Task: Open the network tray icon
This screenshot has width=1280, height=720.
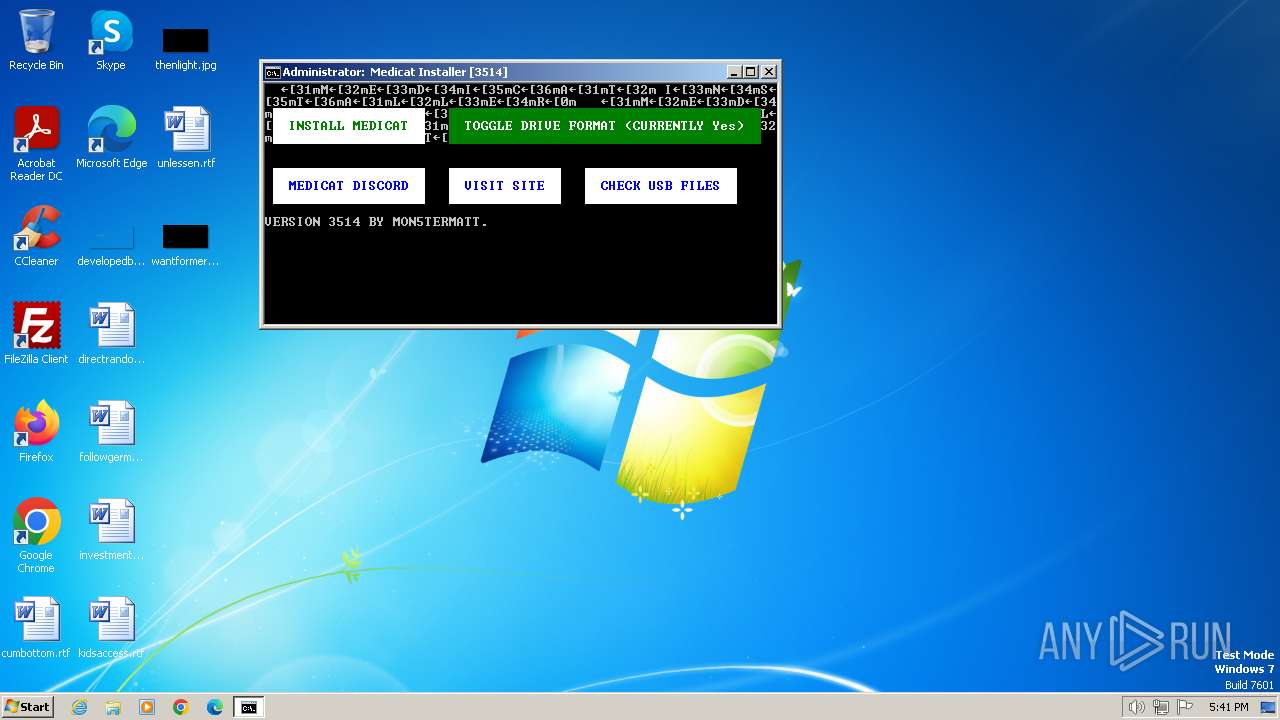Action: pos(1161,707)
